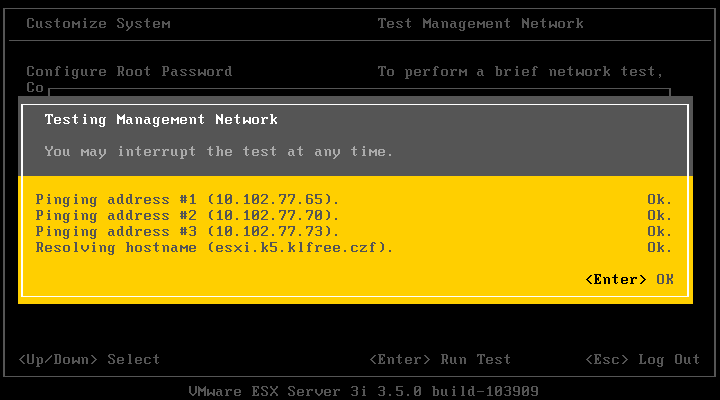This screenshot has height=400, width=720.
Task: Click the Ok status for address #1
Action: click(x=659, y=200)
